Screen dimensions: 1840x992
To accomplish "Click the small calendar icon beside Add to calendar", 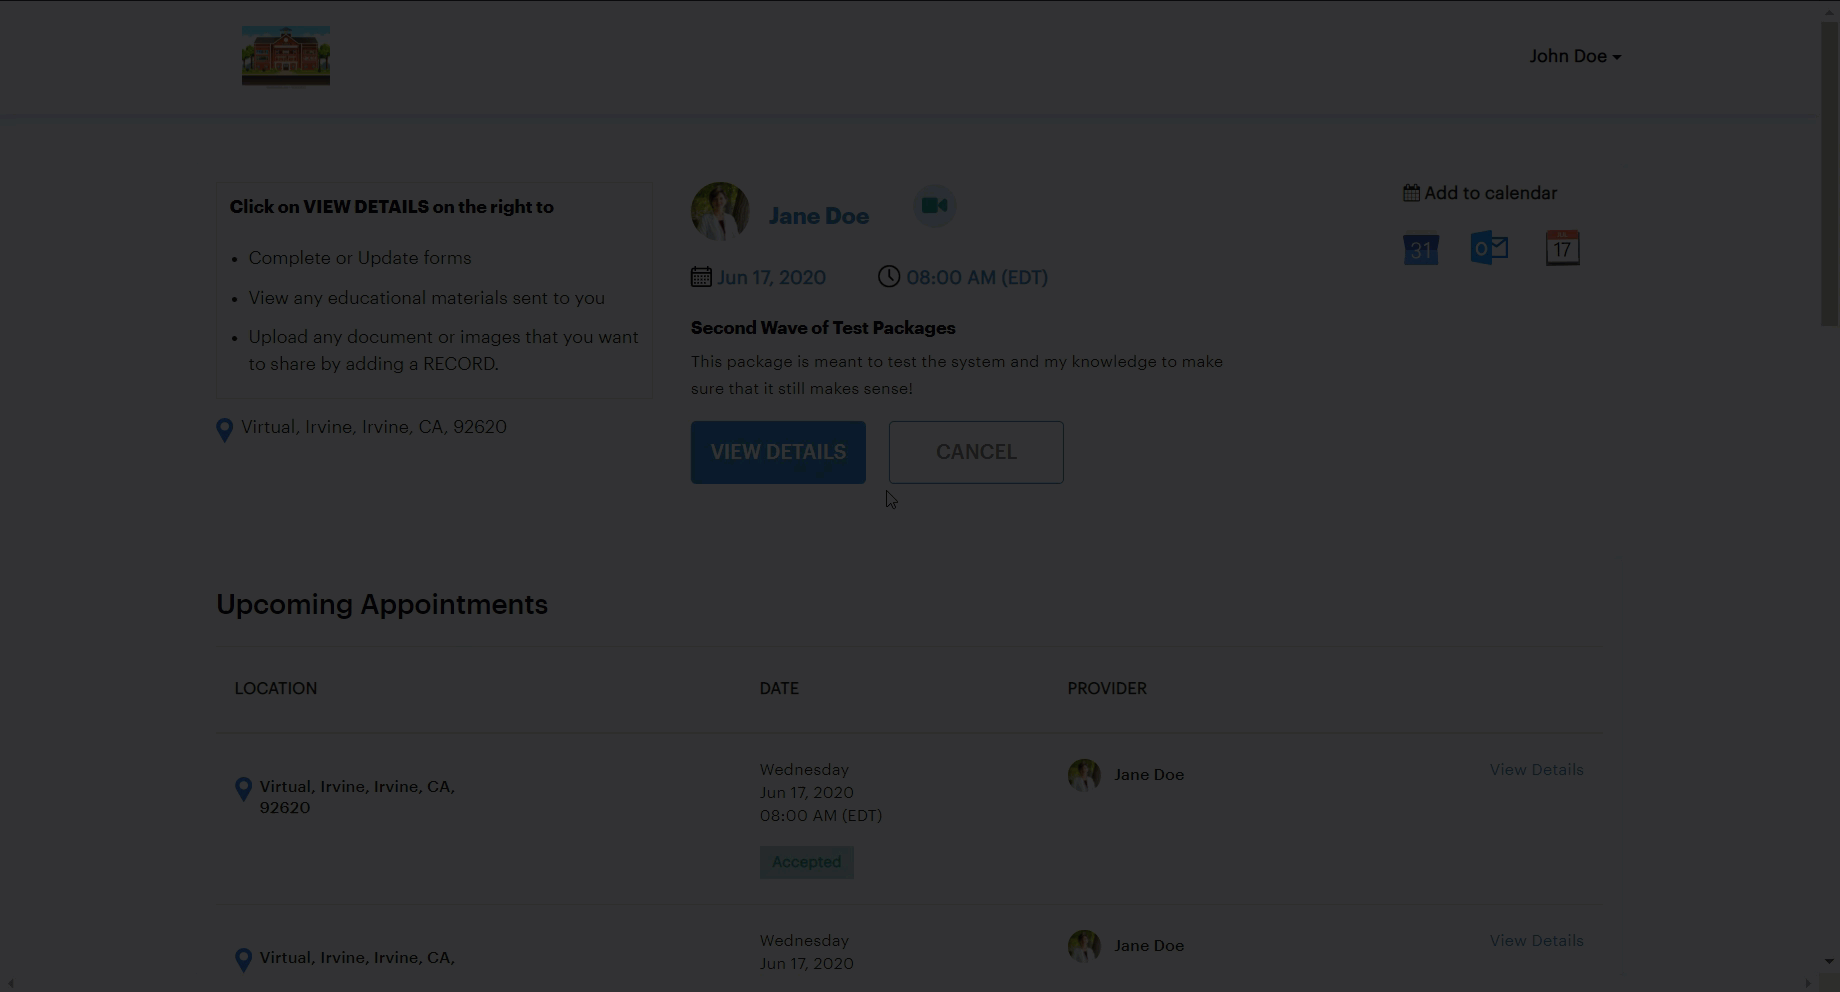I will (1411, 193).
